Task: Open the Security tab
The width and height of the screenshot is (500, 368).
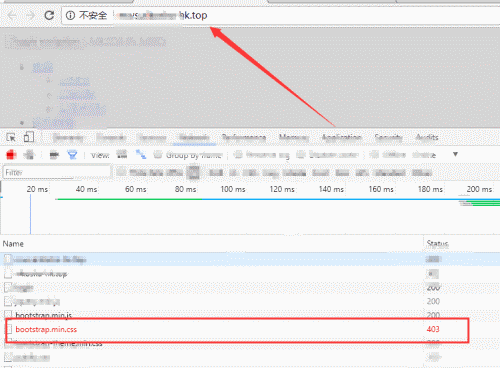Action: [x=388, y=137]
